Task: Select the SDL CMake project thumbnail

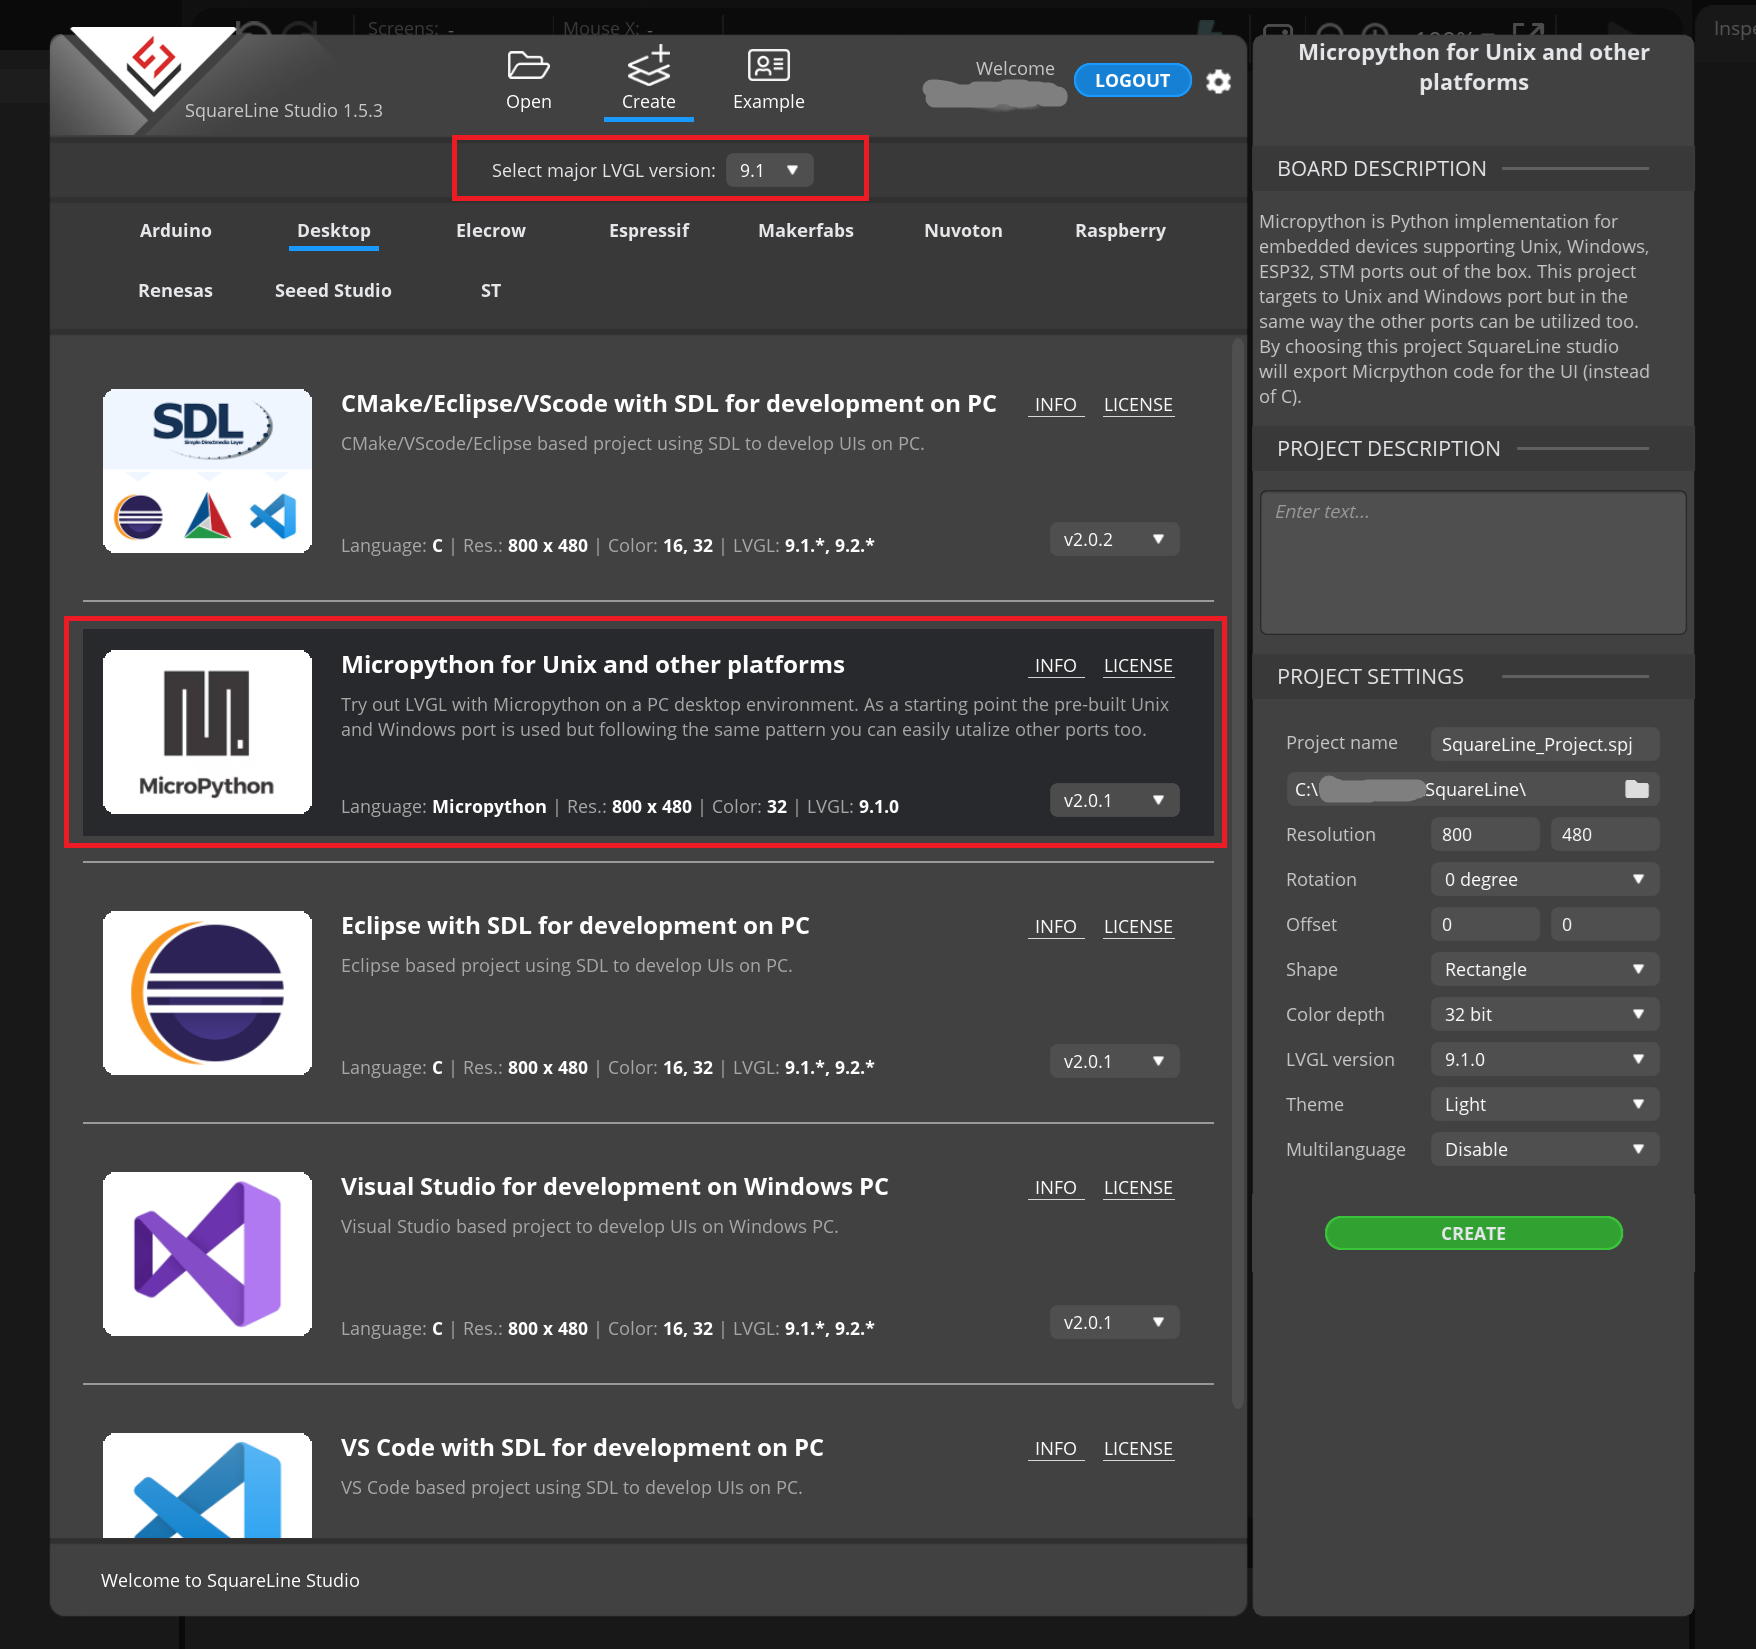Action: (207, 471)
